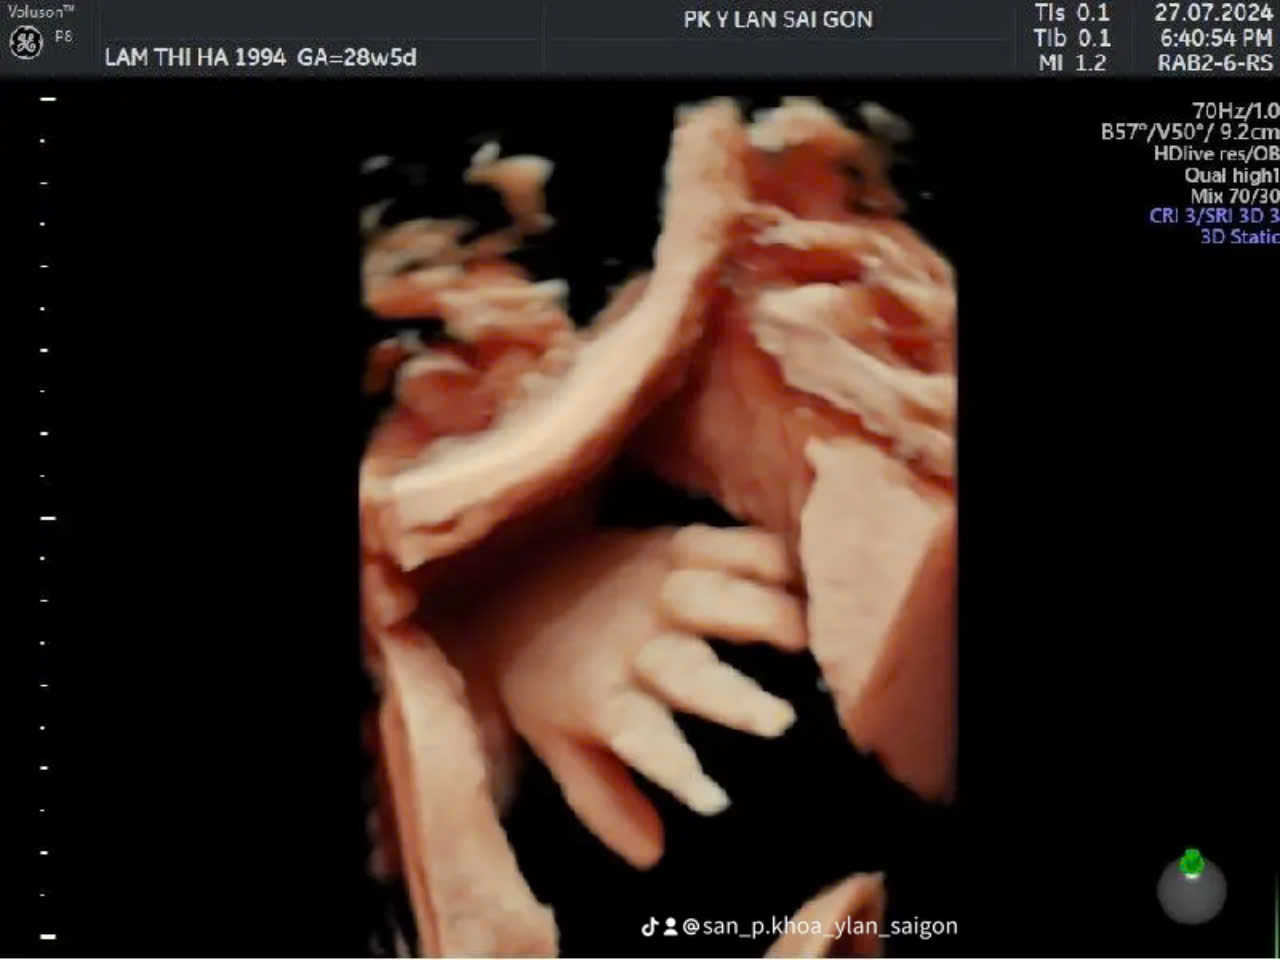1280x960 pixels.
Task: Click the TIb 0.1 thermal index value
Action: (x=1072, y=38)
